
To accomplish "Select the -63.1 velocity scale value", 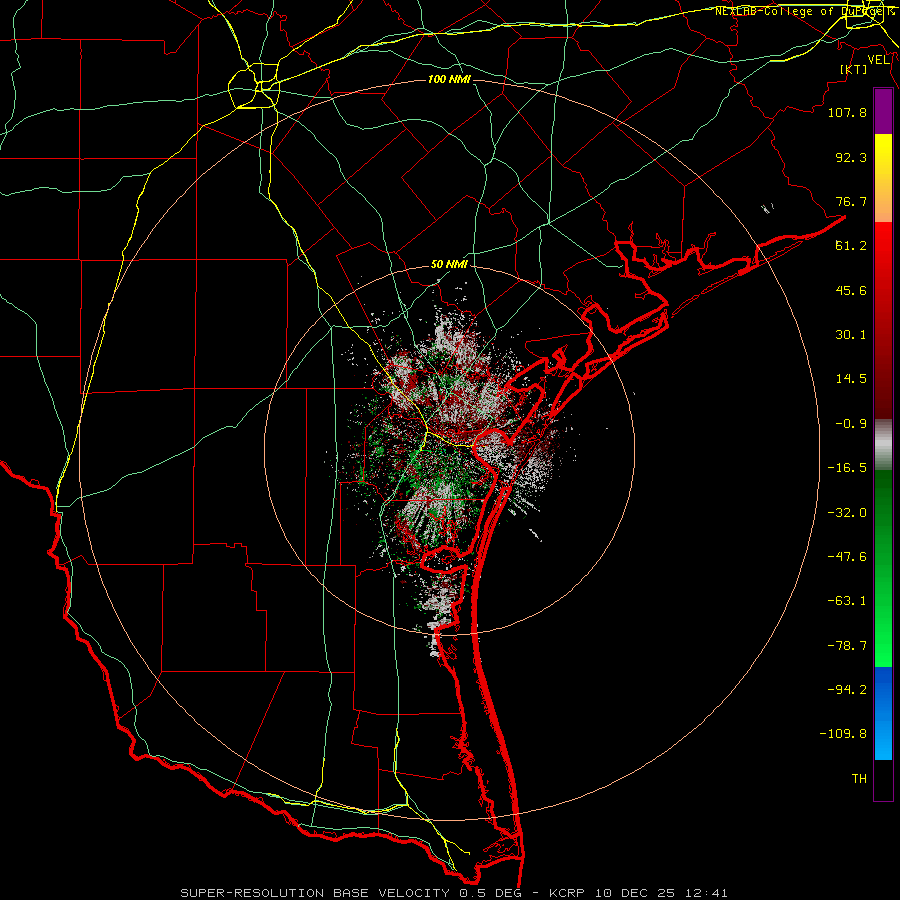I will point(847,601).
